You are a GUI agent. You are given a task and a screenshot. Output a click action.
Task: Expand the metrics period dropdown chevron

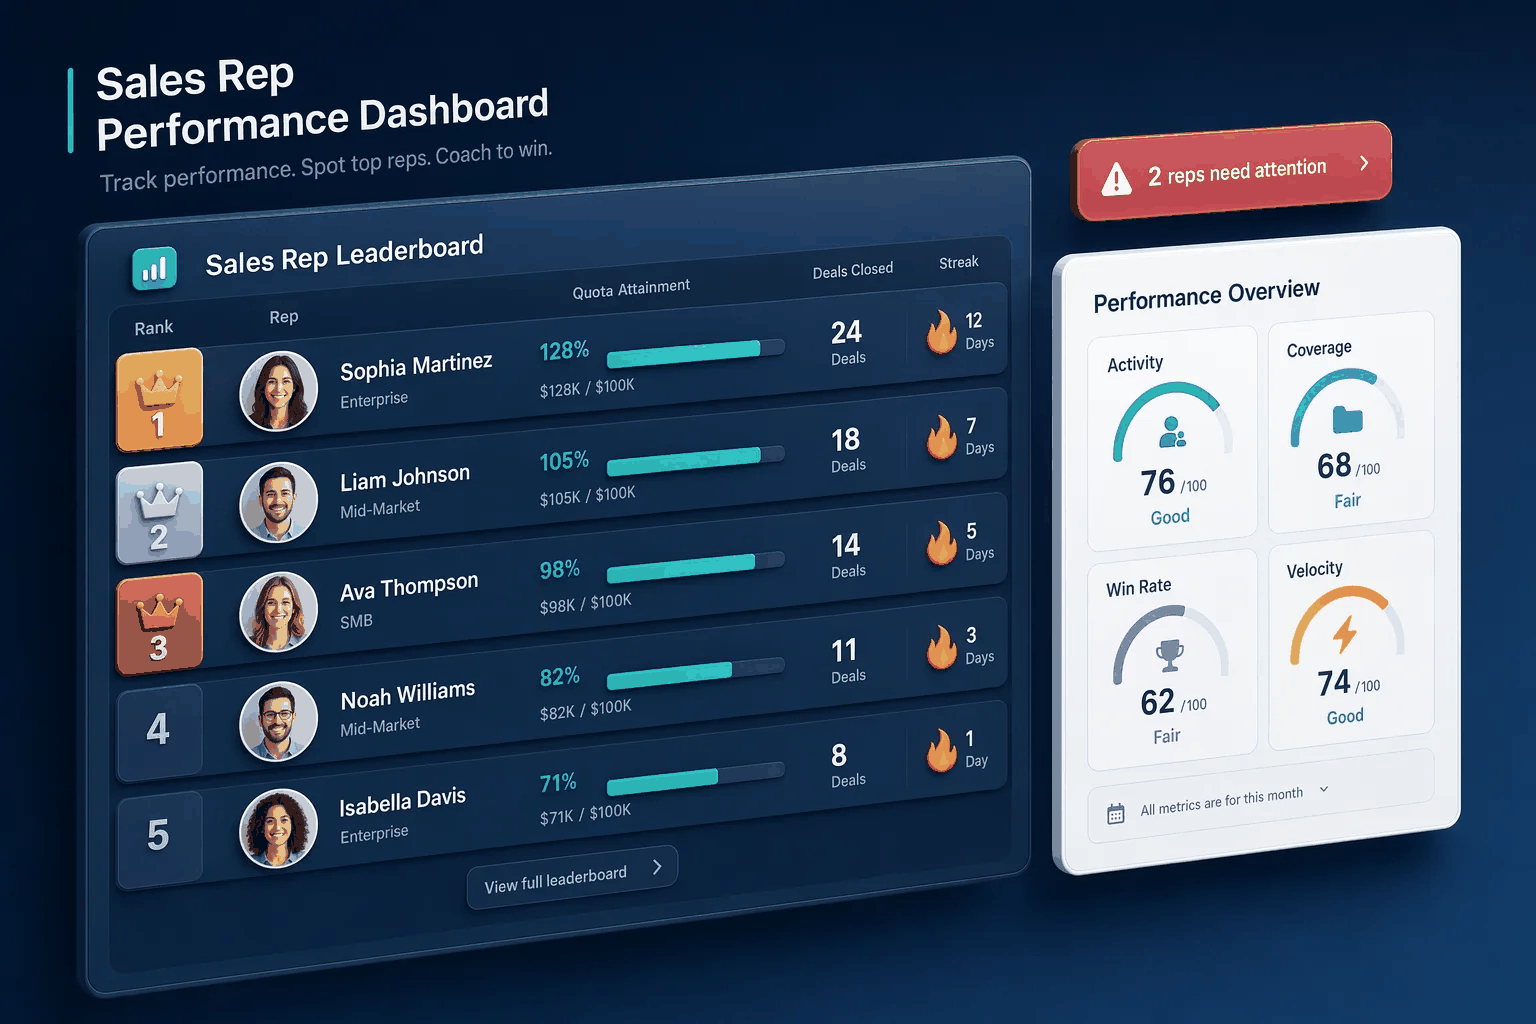pos(1324,789)
